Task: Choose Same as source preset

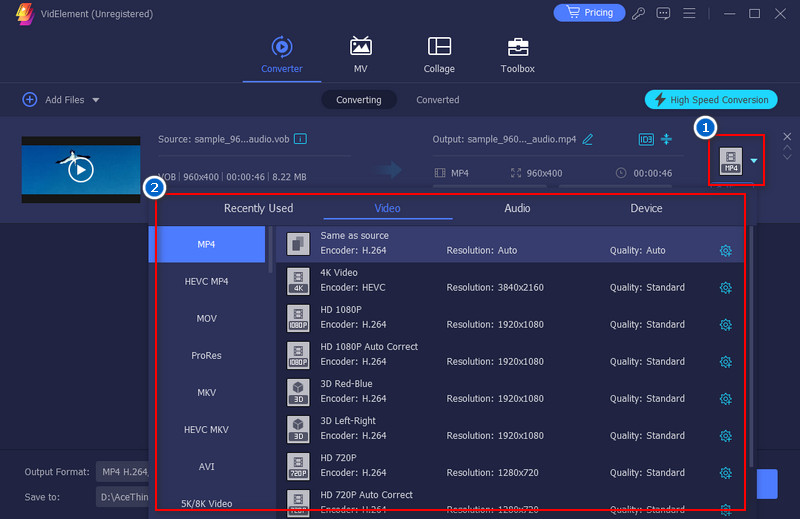Action: (x=510, y=244)
